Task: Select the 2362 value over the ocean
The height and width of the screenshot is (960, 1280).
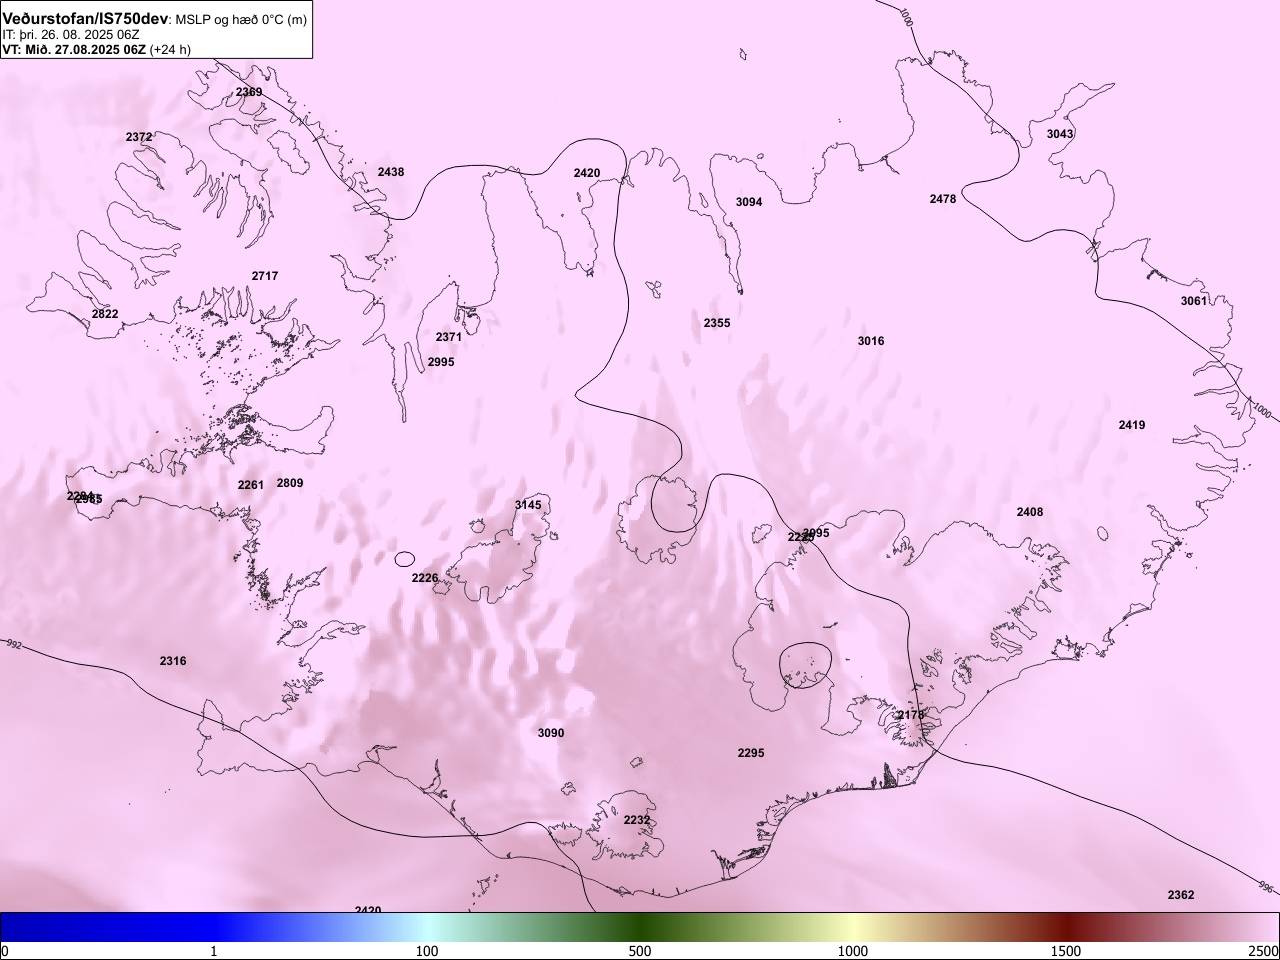Action: point(1181,895)
